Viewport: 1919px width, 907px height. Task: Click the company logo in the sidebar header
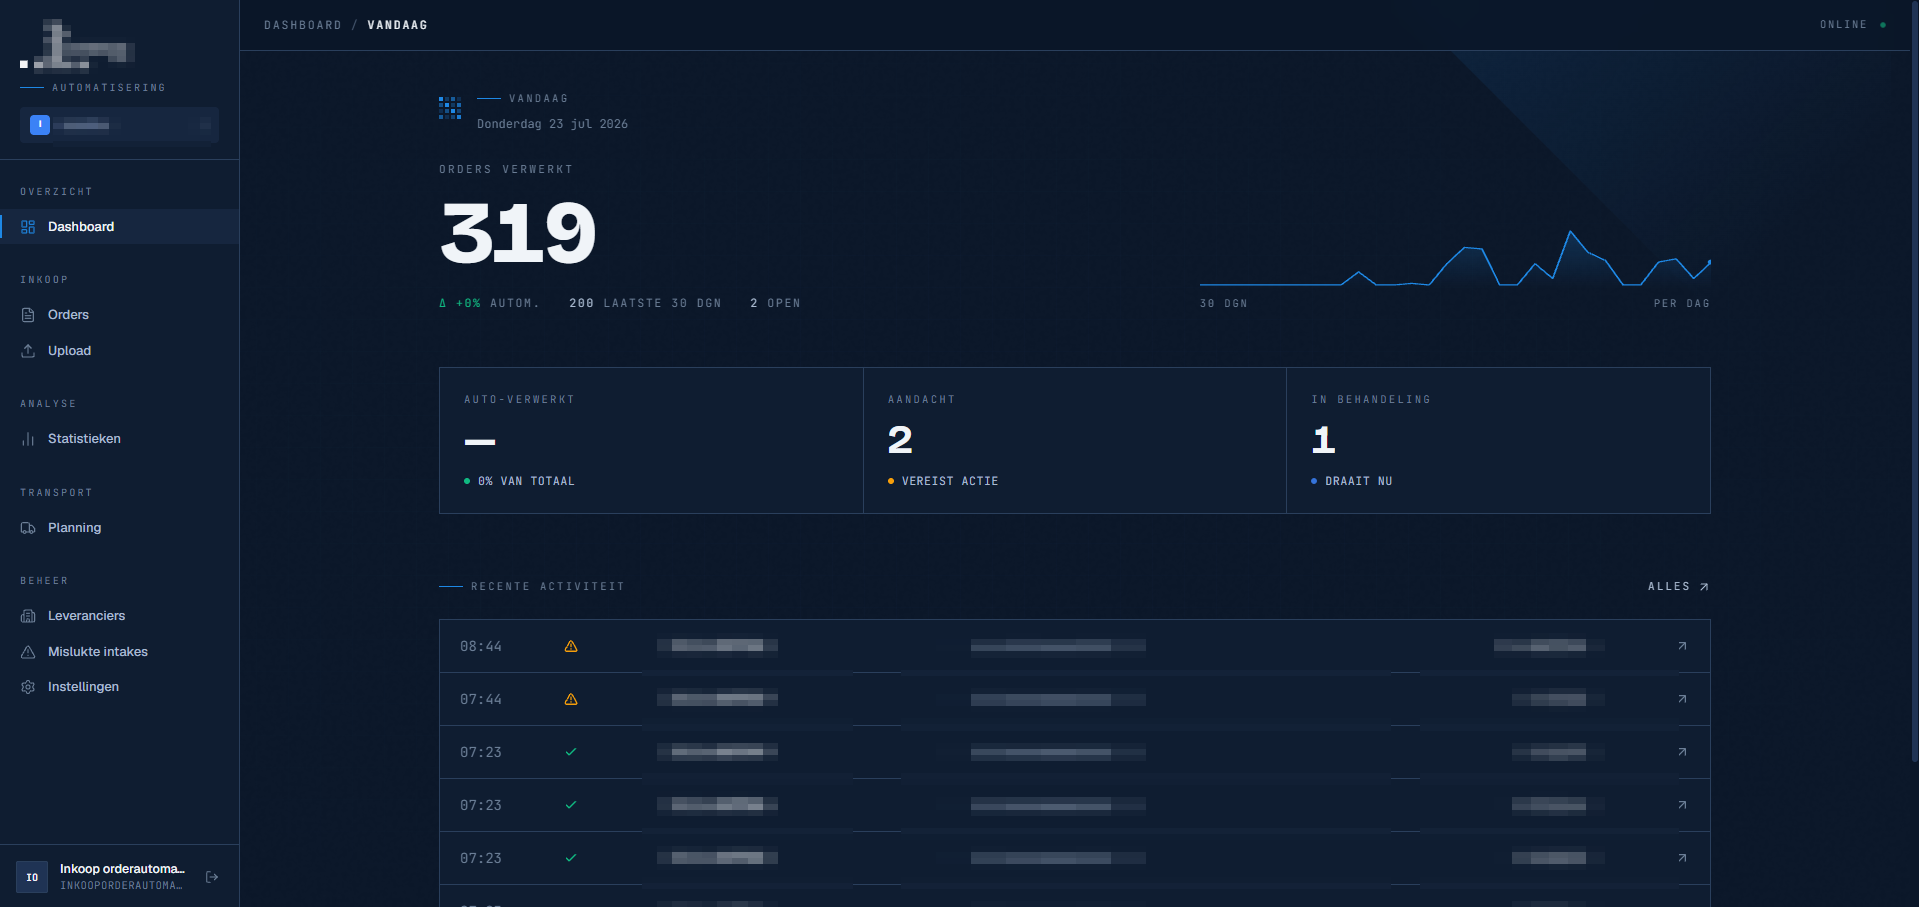point(78,46)
